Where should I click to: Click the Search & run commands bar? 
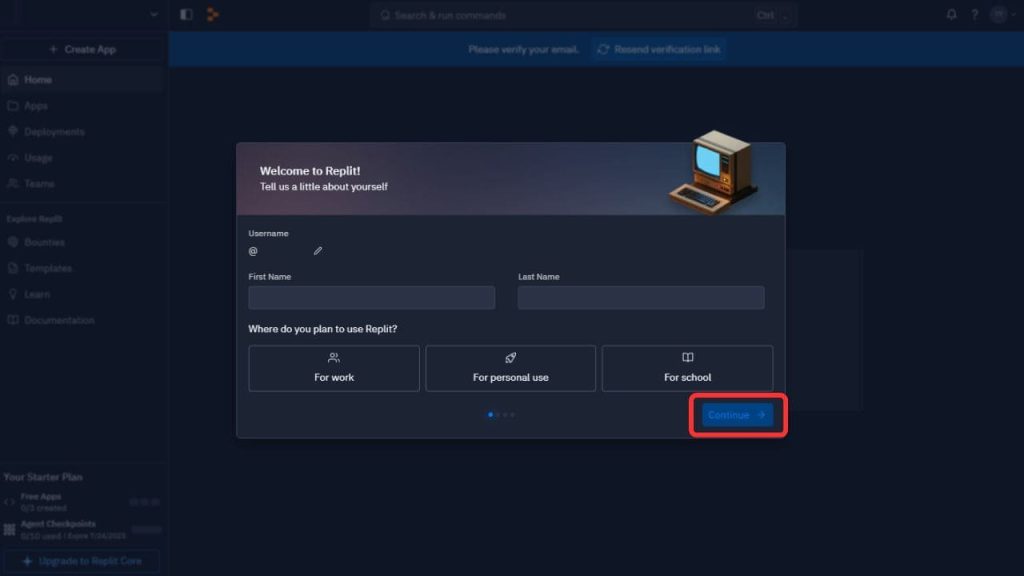pos(583,15)
